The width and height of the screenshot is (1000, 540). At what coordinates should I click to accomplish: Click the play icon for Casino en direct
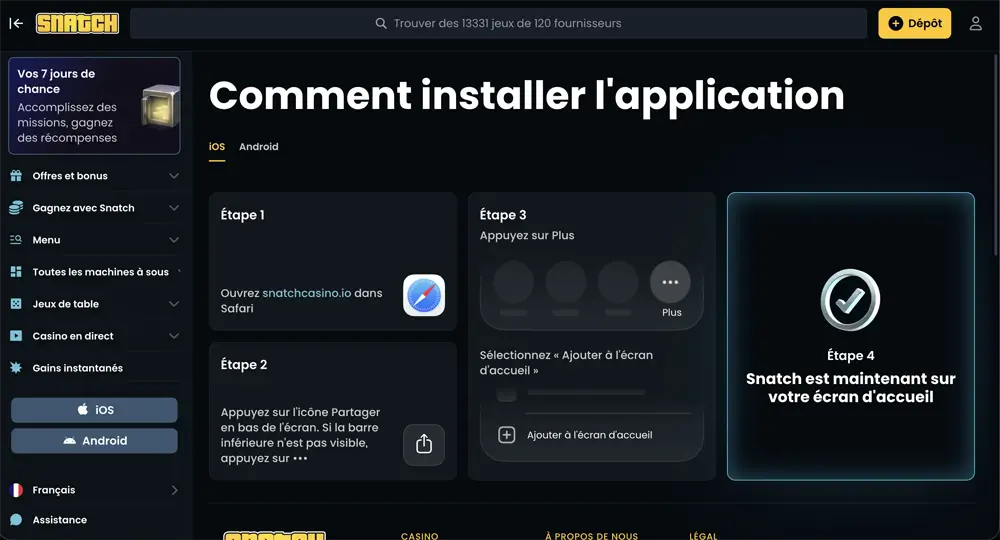click(x=16, y=336)
